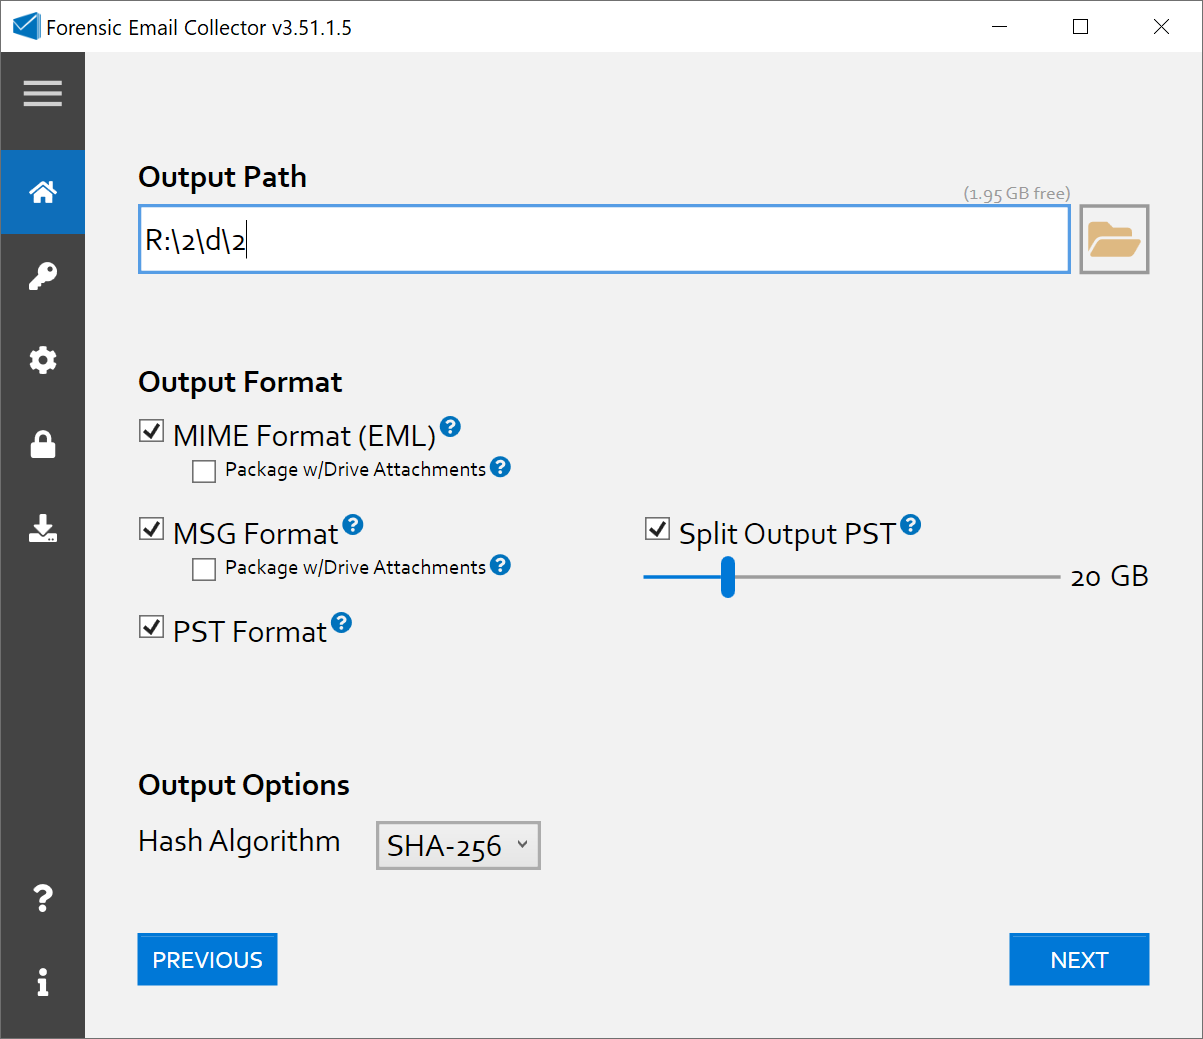The width and height of the screenshot is (1203, 1039).
Task: Open the download section in the sidebar
Action: [x=43, y=528]
